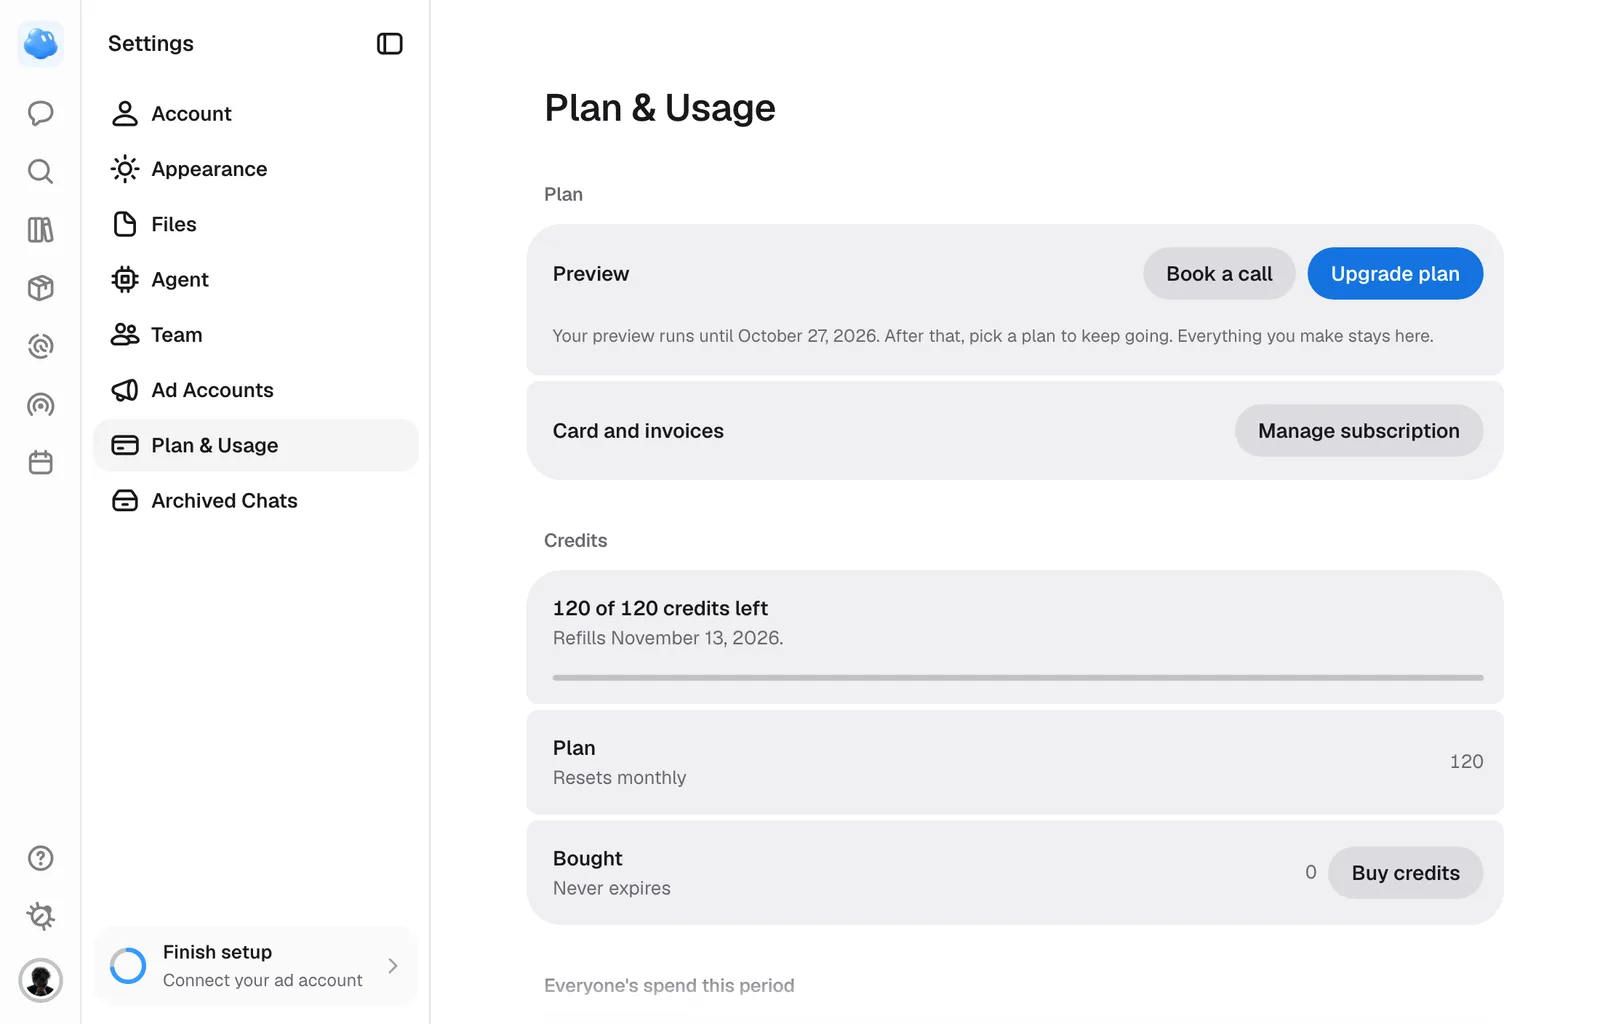This screenshot has height=1024, width=1600.
Task: Open the 3D cube icon in left rail
Action: click(x=41, y=288)
